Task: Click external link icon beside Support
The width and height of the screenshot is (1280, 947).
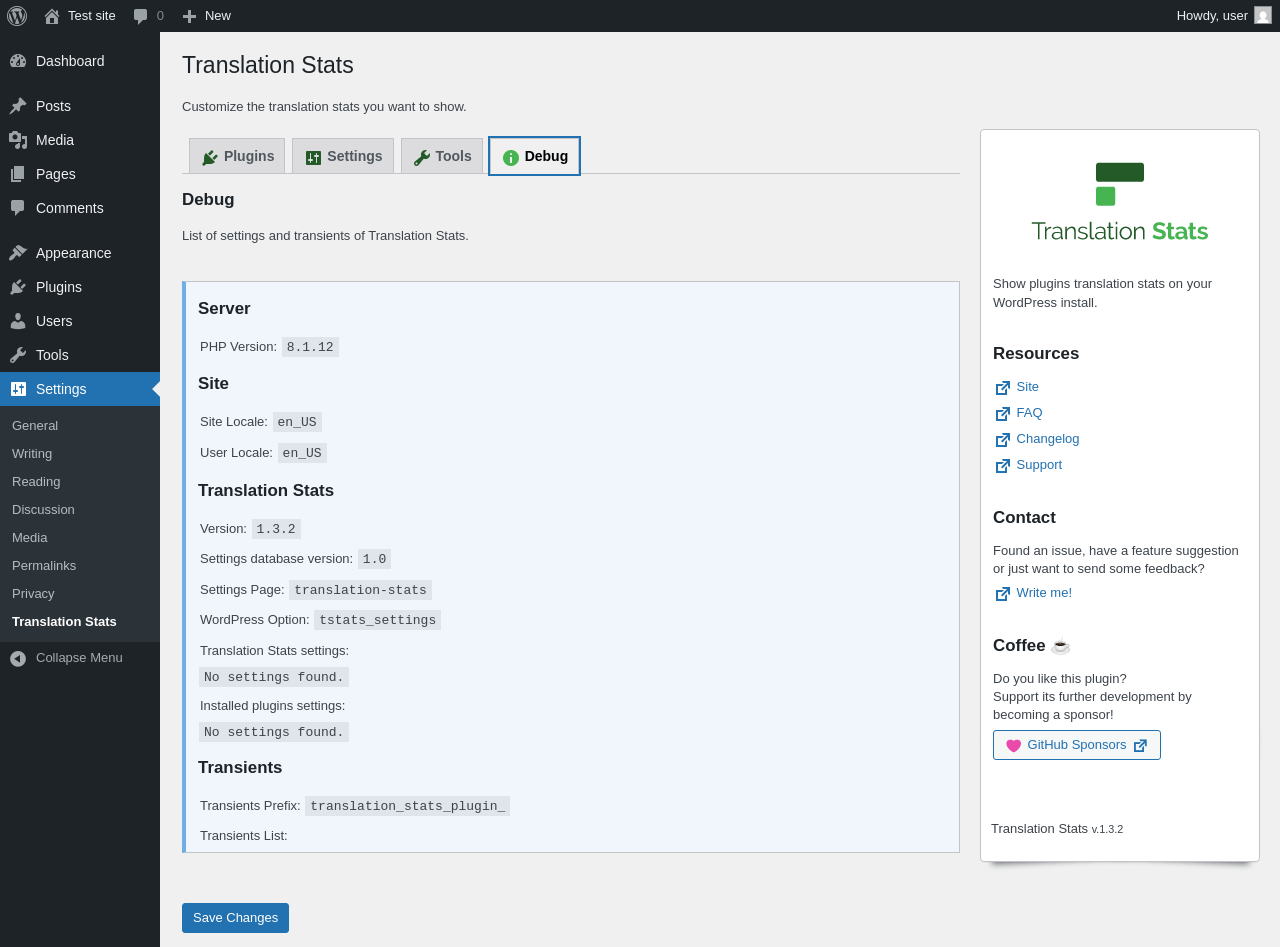Action: (x=1003, y=466)
